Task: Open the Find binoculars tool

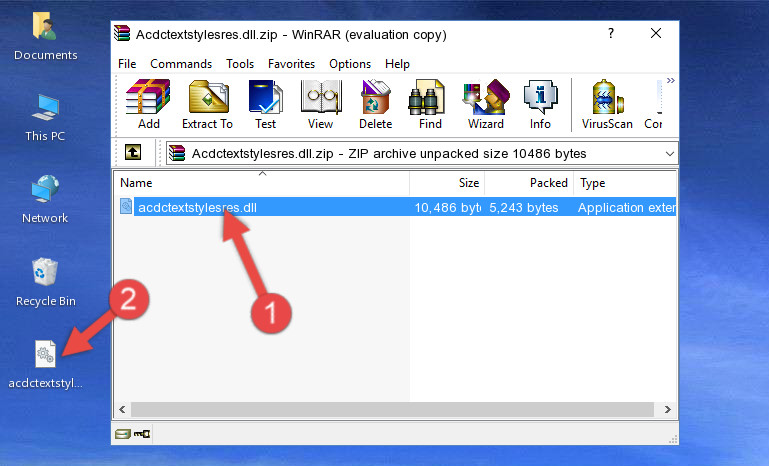Action: click(430, 104)
